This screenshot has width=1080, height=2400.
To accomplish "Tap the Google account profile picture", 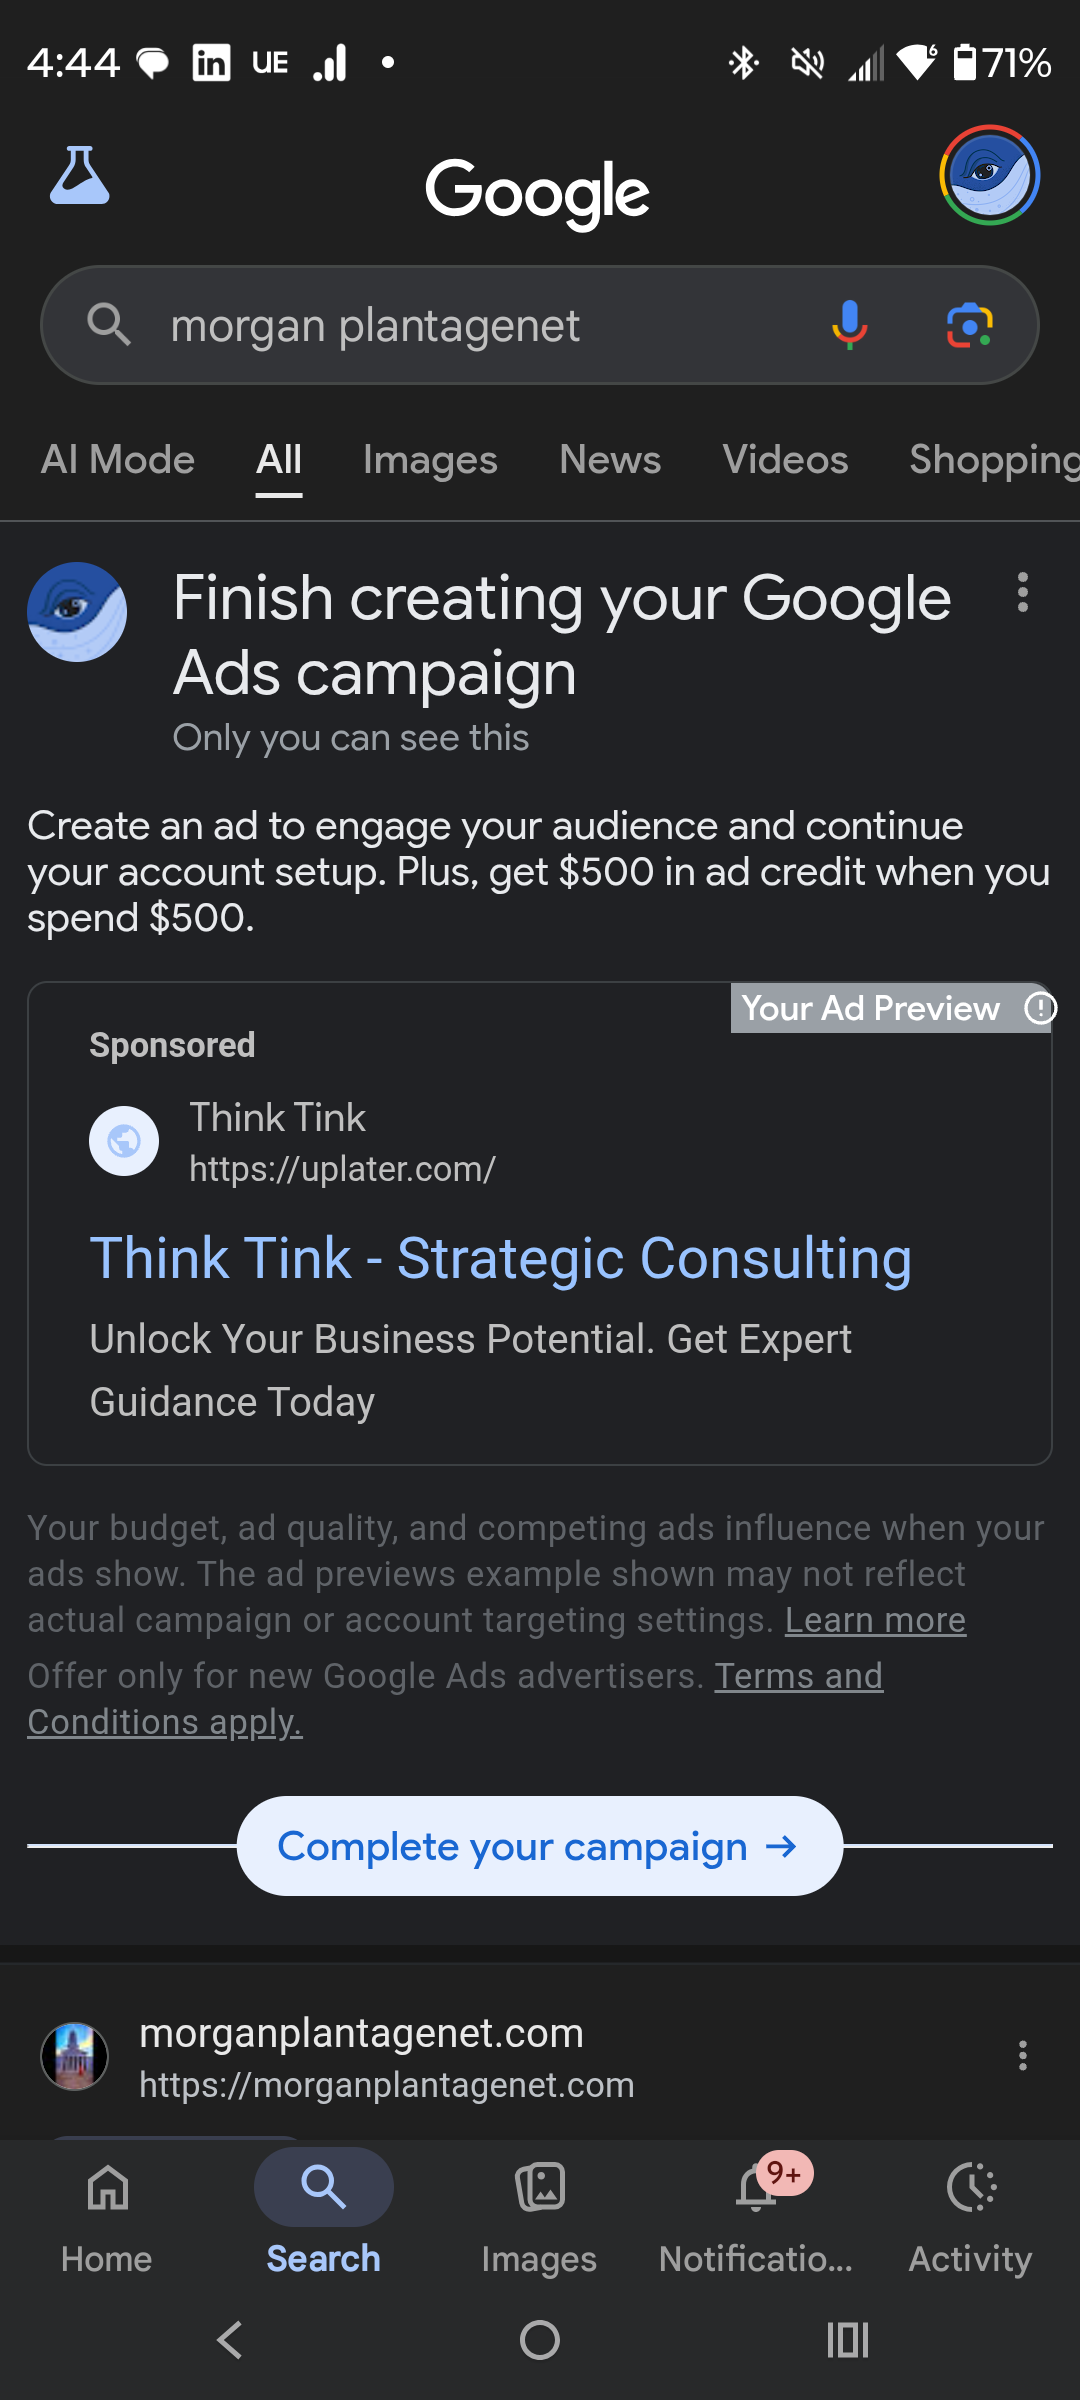I will click(989, 175).
